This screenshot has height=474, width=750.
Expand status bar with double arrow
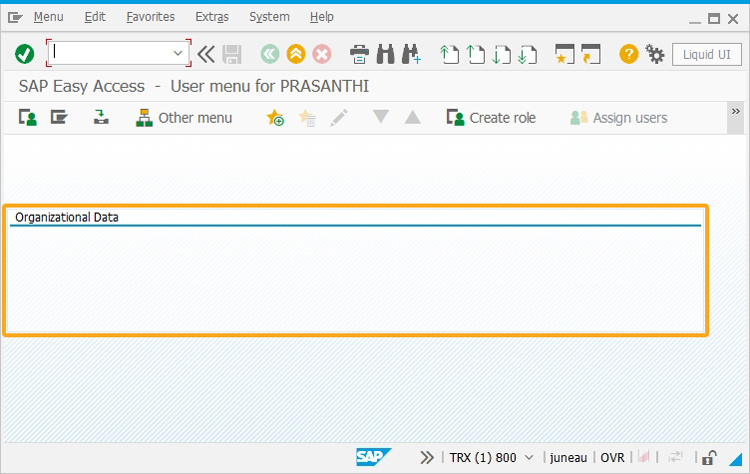point(427,458)
